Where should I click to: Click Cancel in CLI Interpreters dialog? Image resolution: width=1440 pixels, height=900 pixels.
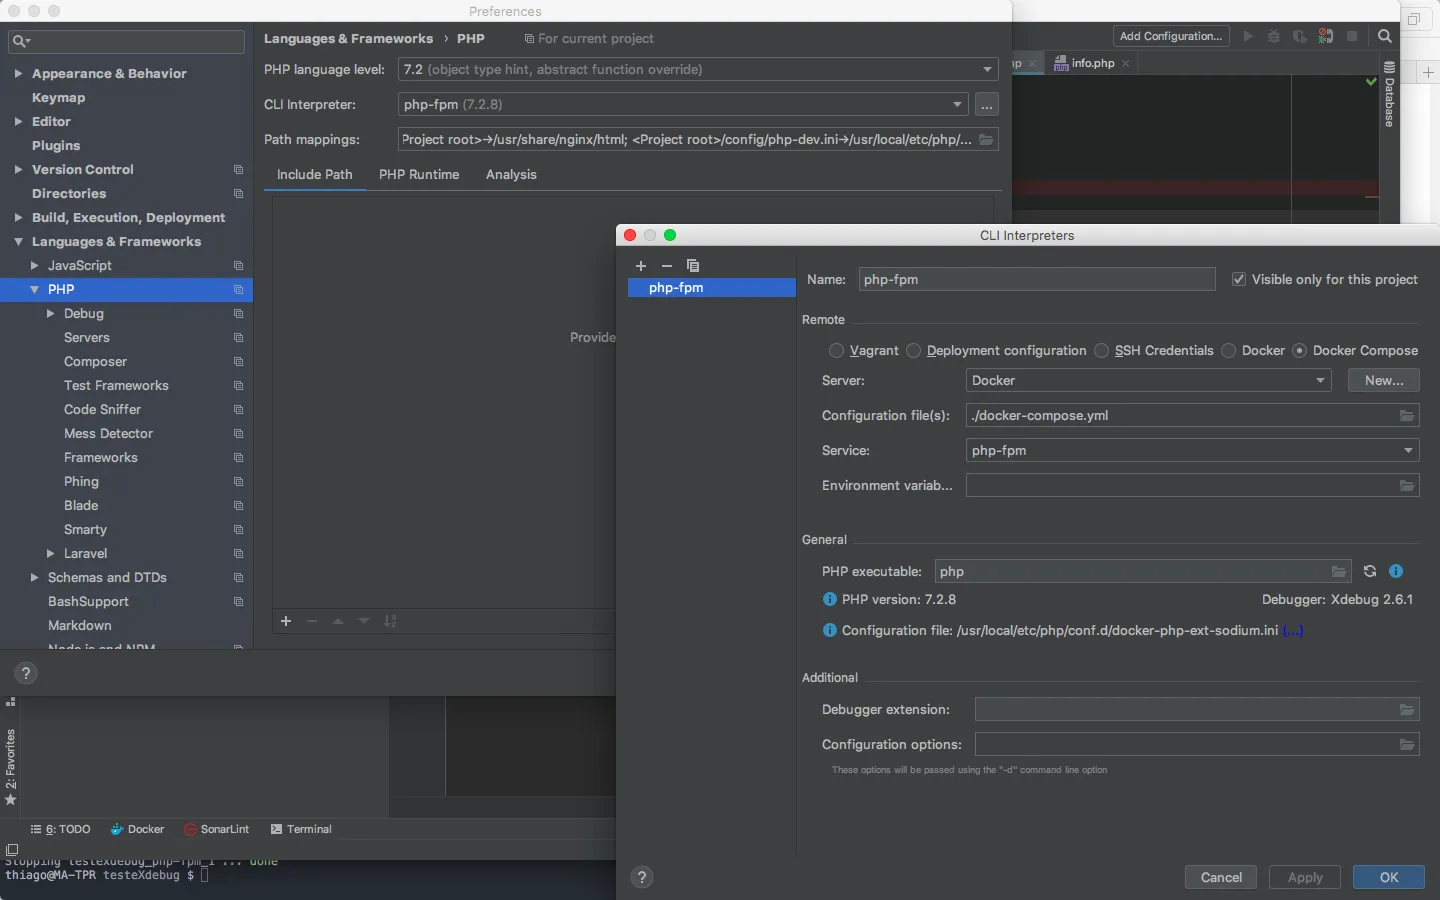[x=1221, y=878]
